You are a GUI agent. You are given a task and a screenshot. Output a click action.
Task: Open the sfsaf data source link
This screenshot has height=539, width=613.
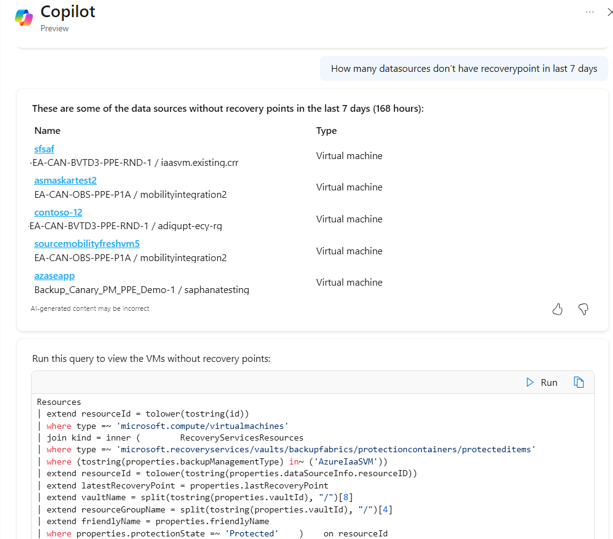tap(44, 149)
